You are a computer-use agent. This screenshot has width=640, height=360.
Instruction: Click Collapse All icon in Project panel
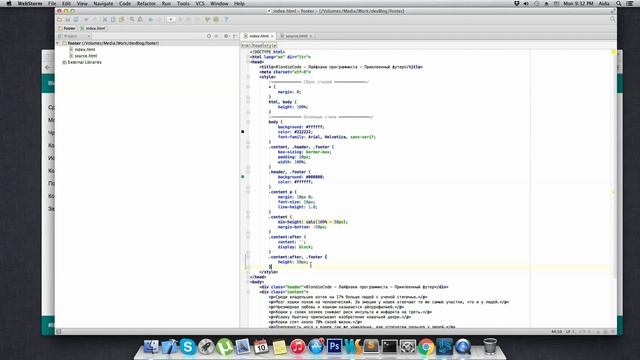tap(216, 36)
